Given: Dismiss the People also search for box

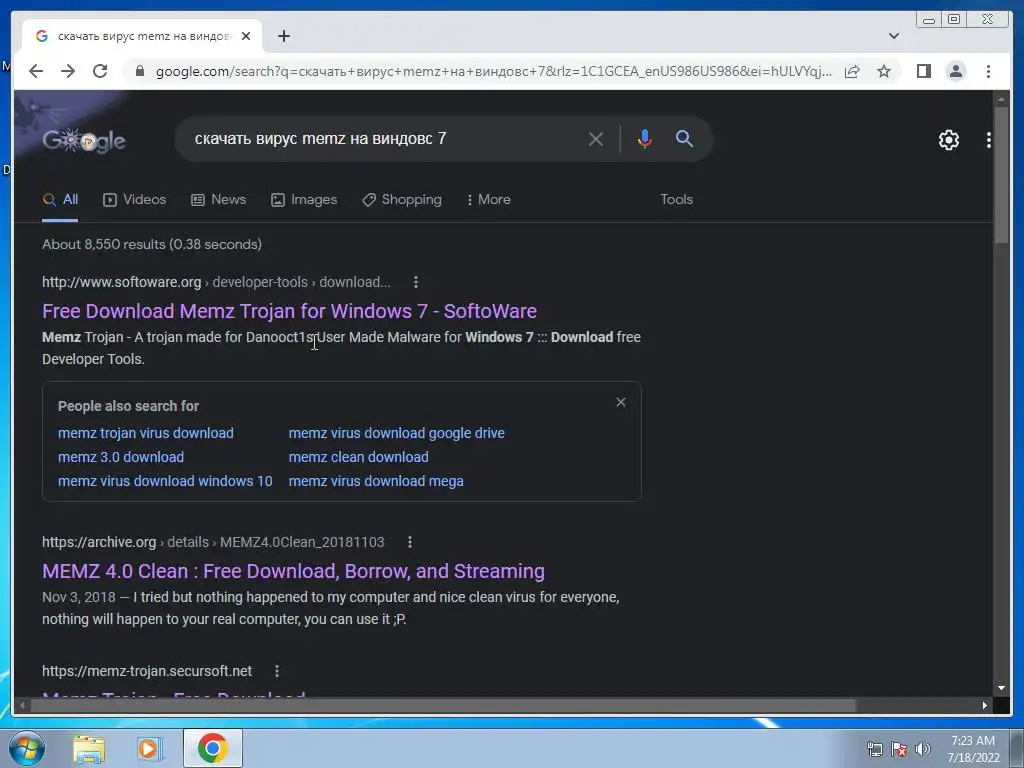Looking at the screenshot, I should point(621,402).
